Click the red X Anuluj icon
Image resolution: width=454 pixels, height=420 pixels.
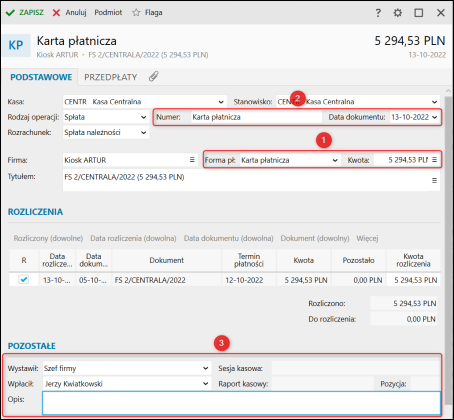[x=56, y=13]
